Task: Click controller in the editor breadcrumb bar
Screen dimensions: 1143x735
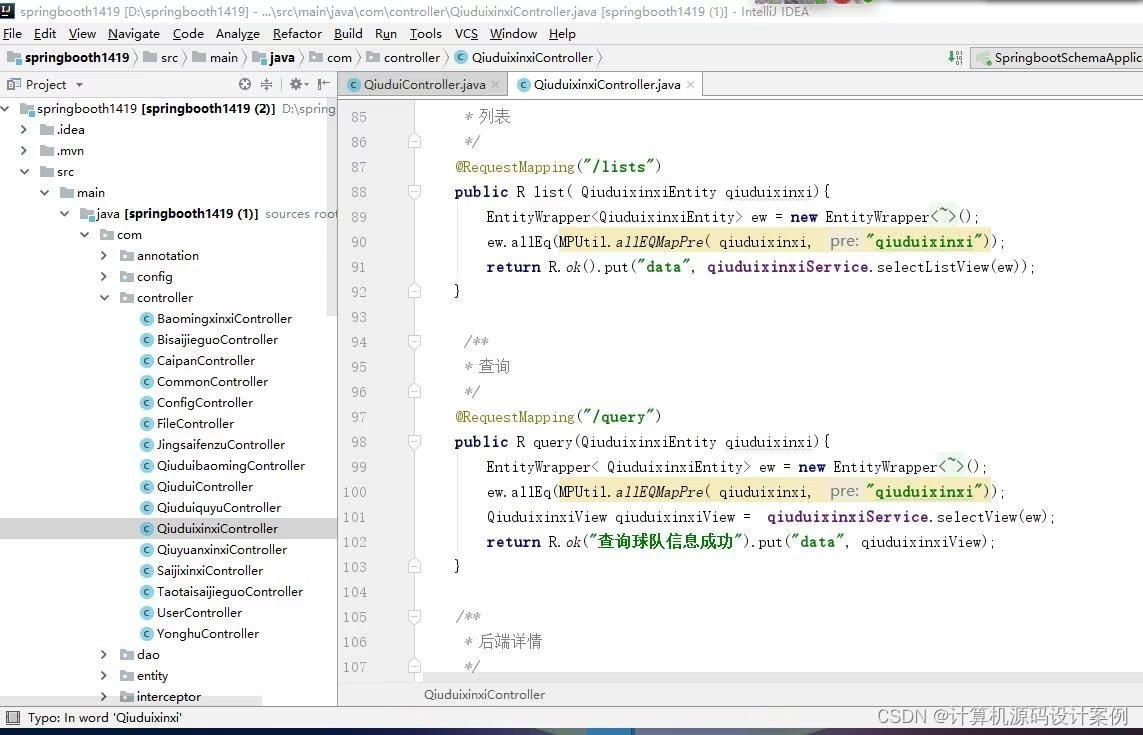Action: (x=404, y=58)
